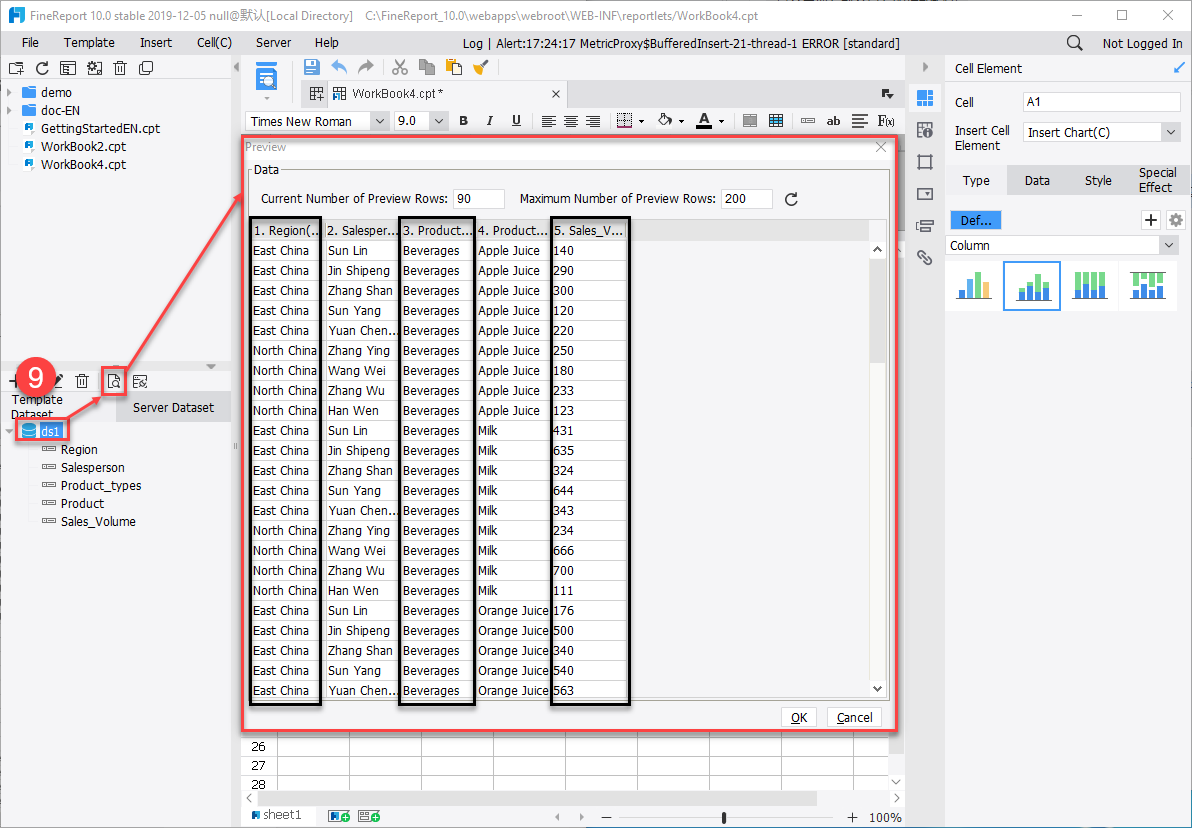Open the hyperlink panel icon
1192x828 pixels.
[x=924, y=257]
